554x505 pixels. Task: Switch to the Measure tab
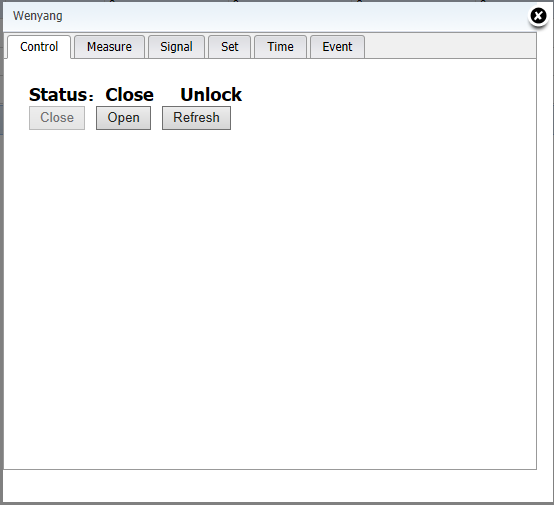109,47
